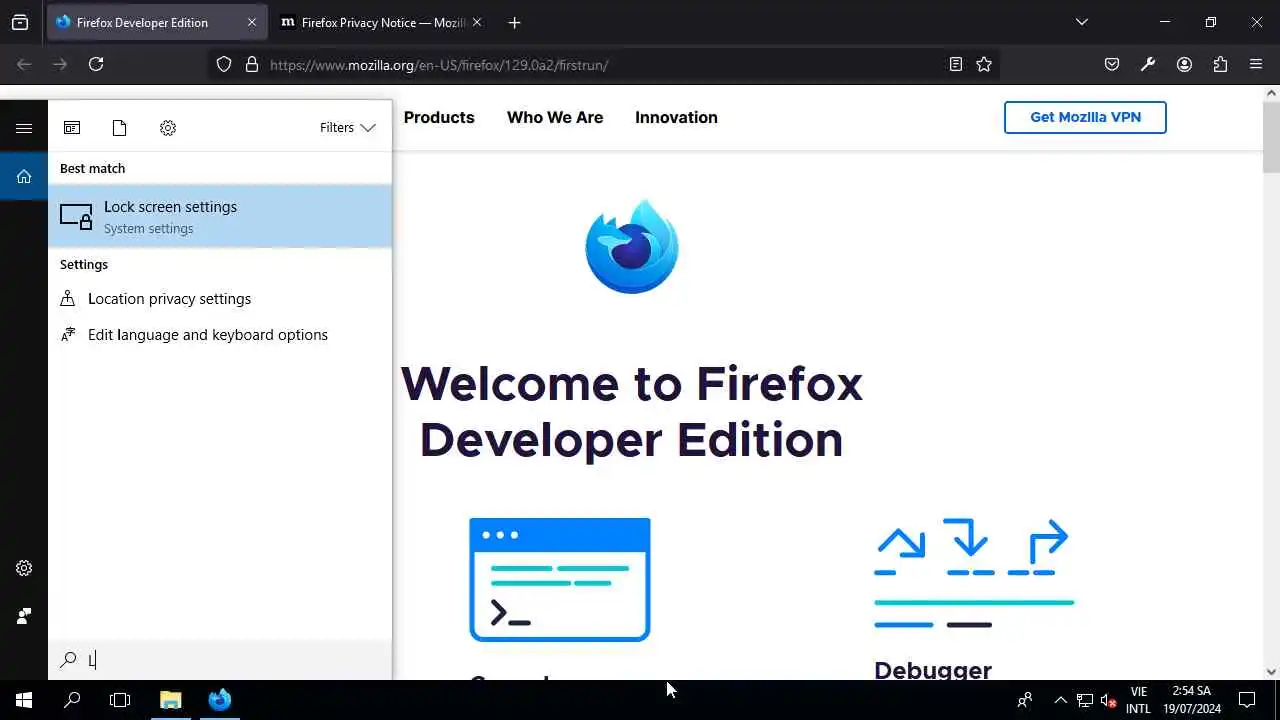The height and width of the screenshot is (720, 1280).
Task: Open File Explorer from the taskbar
Action: click(170, 700)
